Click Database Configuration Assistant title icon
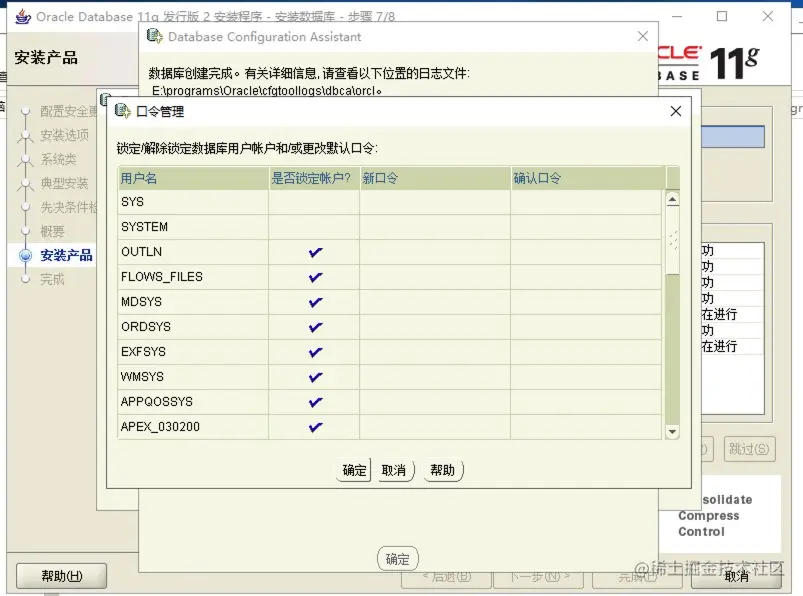Image resolution: width=803 pixels, height=596 pixels. click(155, 36)
